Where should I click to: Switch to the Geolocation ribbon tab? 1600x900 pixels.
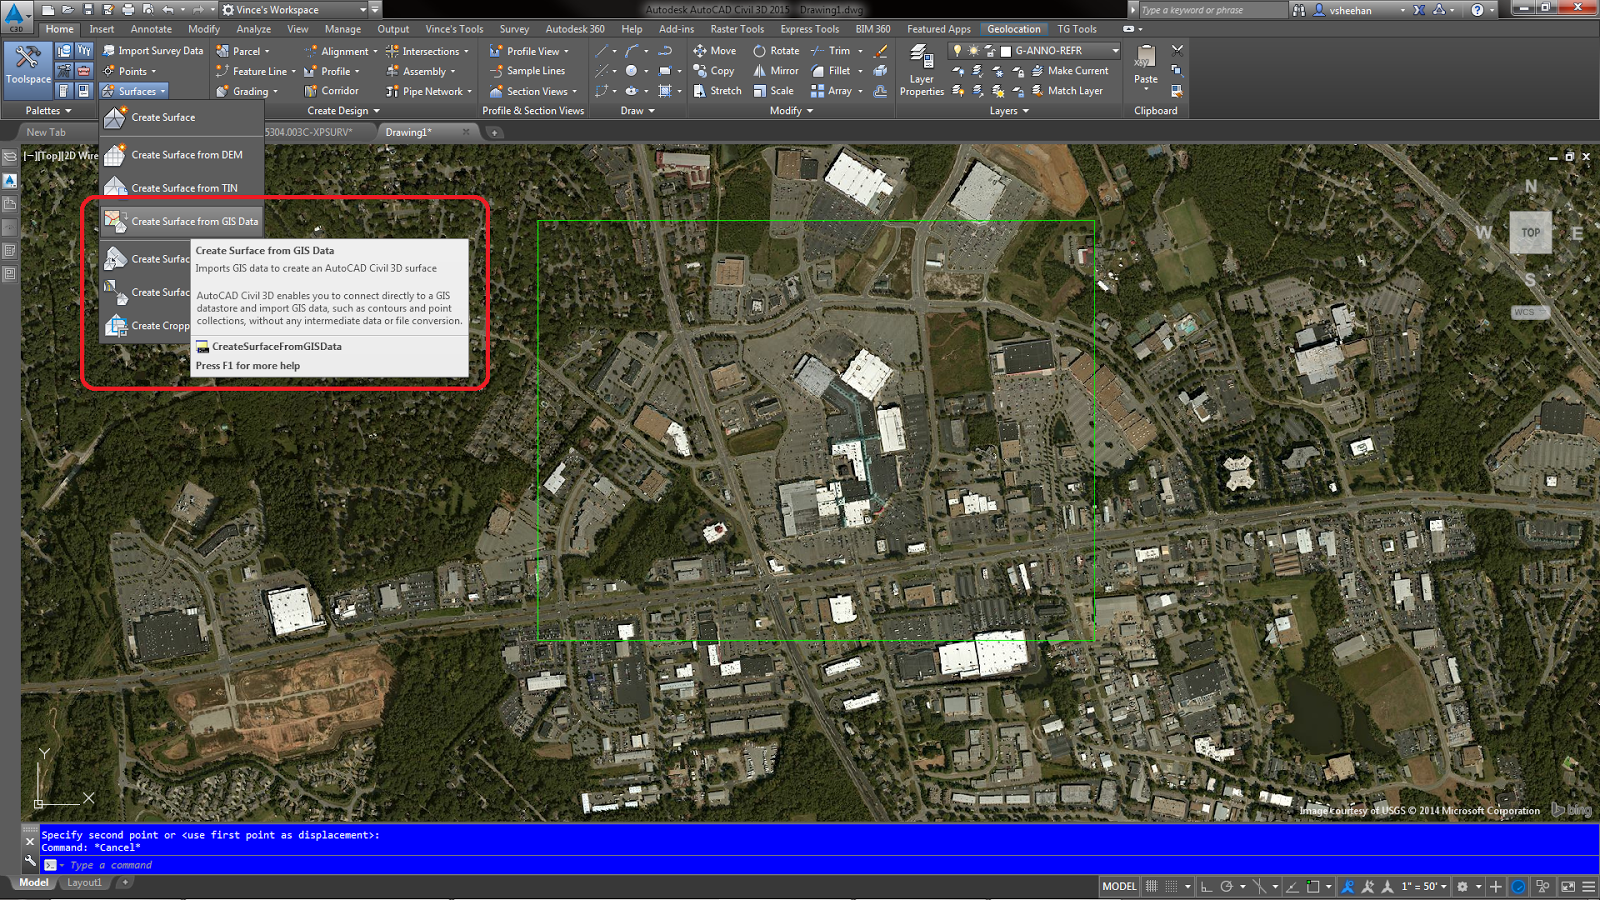[1014, 29]
